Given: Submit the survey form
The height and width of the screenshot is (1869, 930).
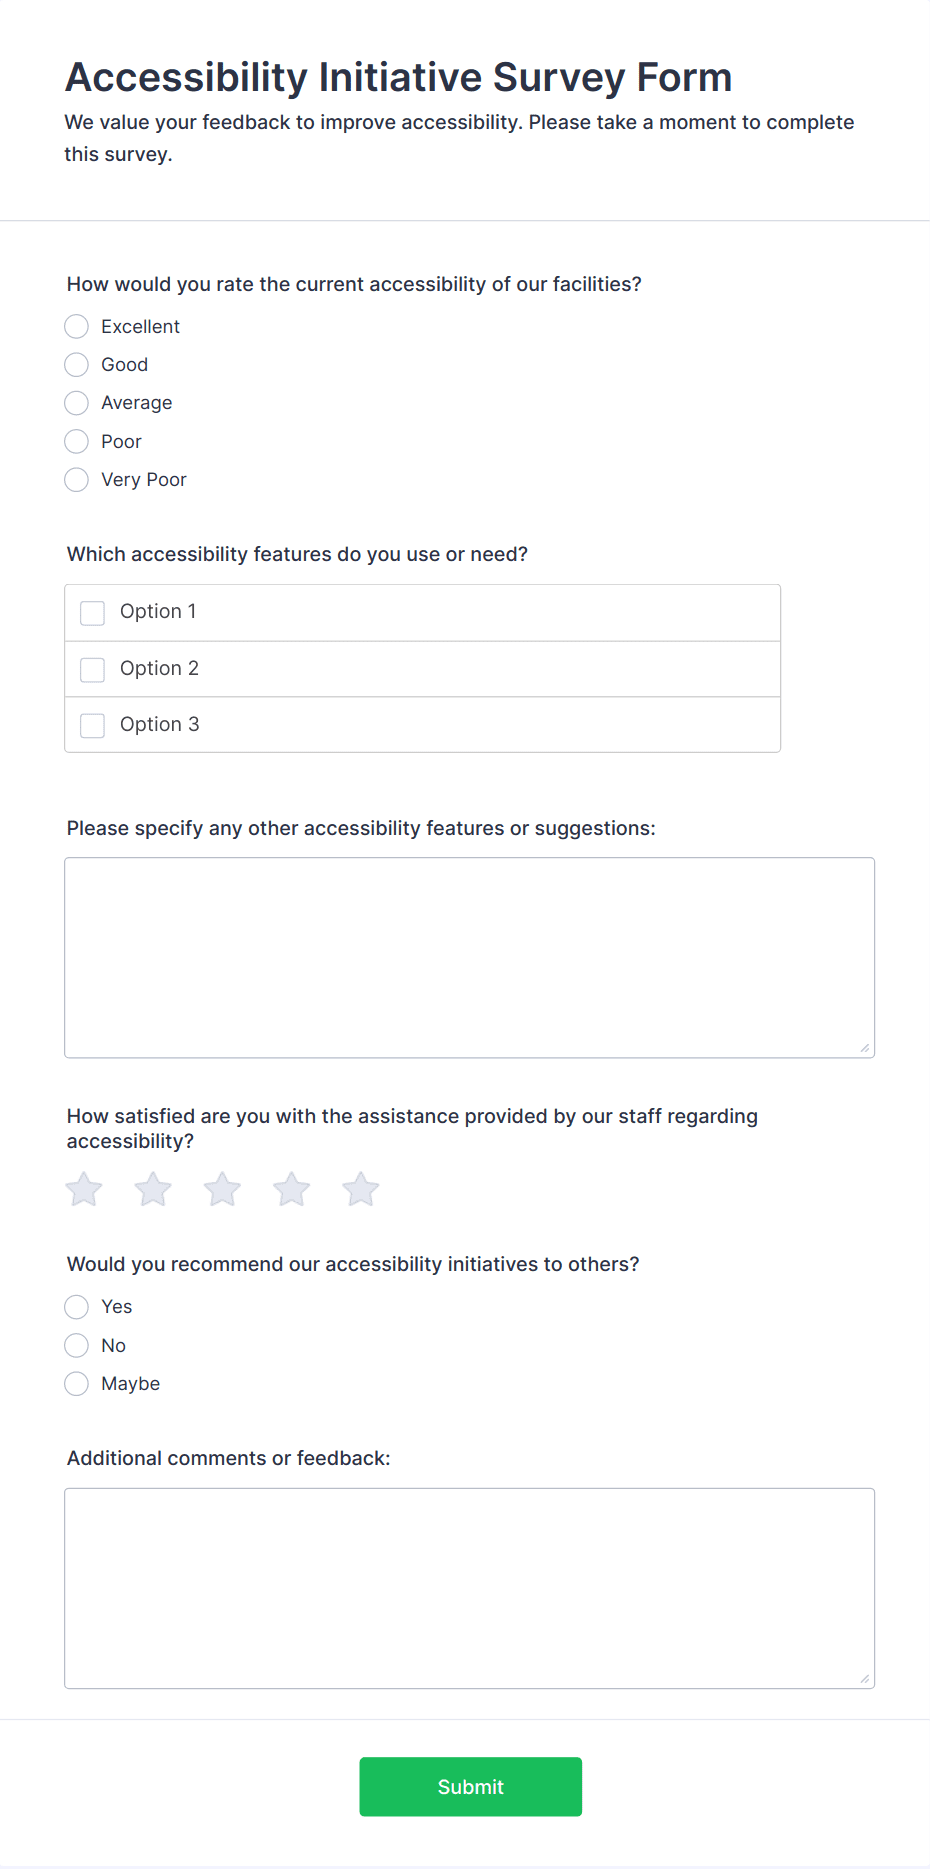Looking at the screenshot, I should (x=470, y=1787).
